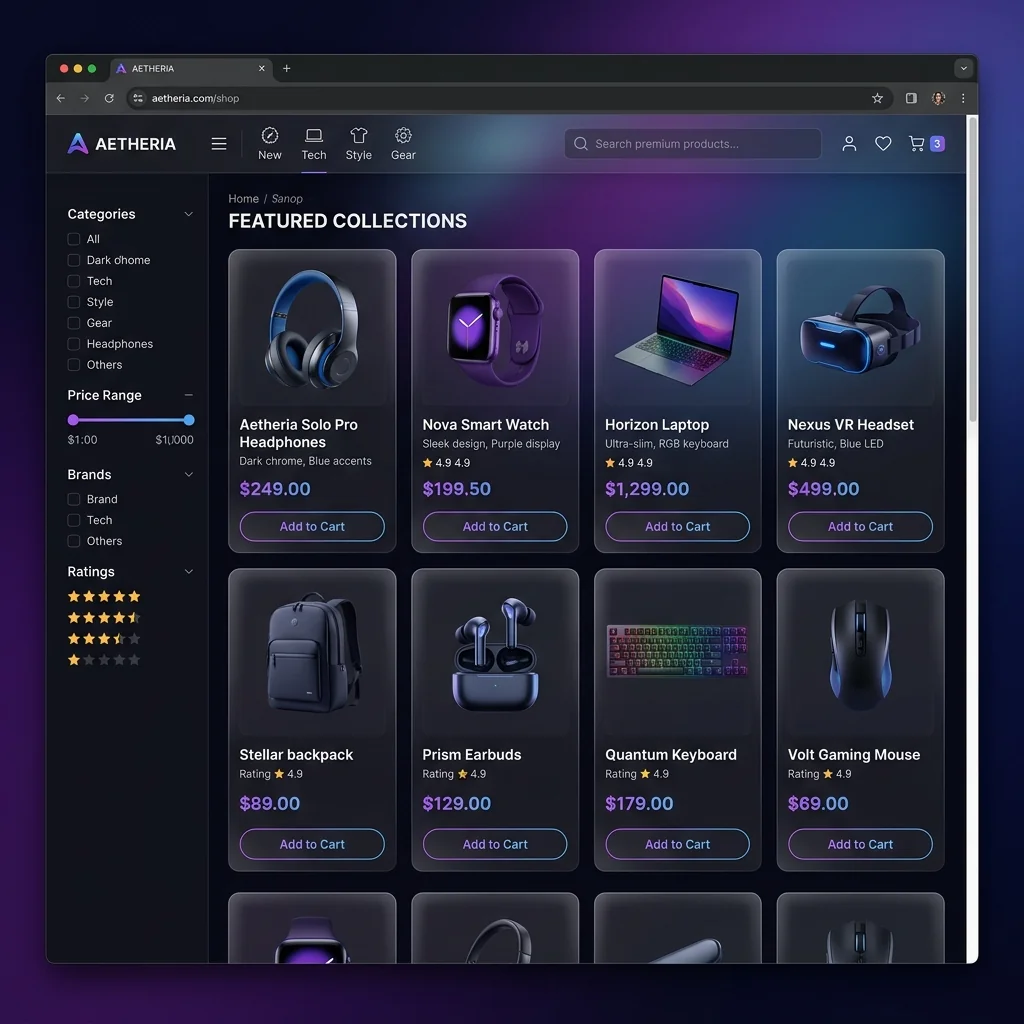Collapse the Ratings section chevron
This screenshot has width=1024, height=1024.
point(188,571)
